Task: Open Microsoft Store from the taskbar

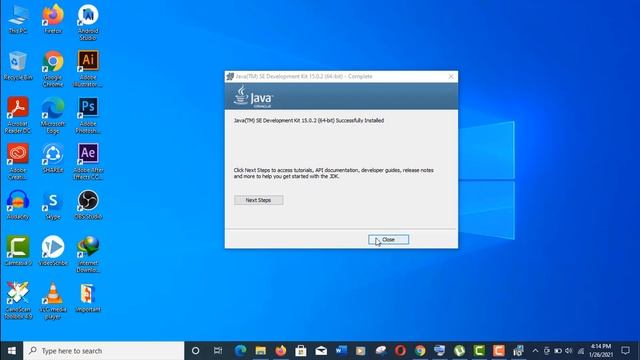Action: coord(301,351)
